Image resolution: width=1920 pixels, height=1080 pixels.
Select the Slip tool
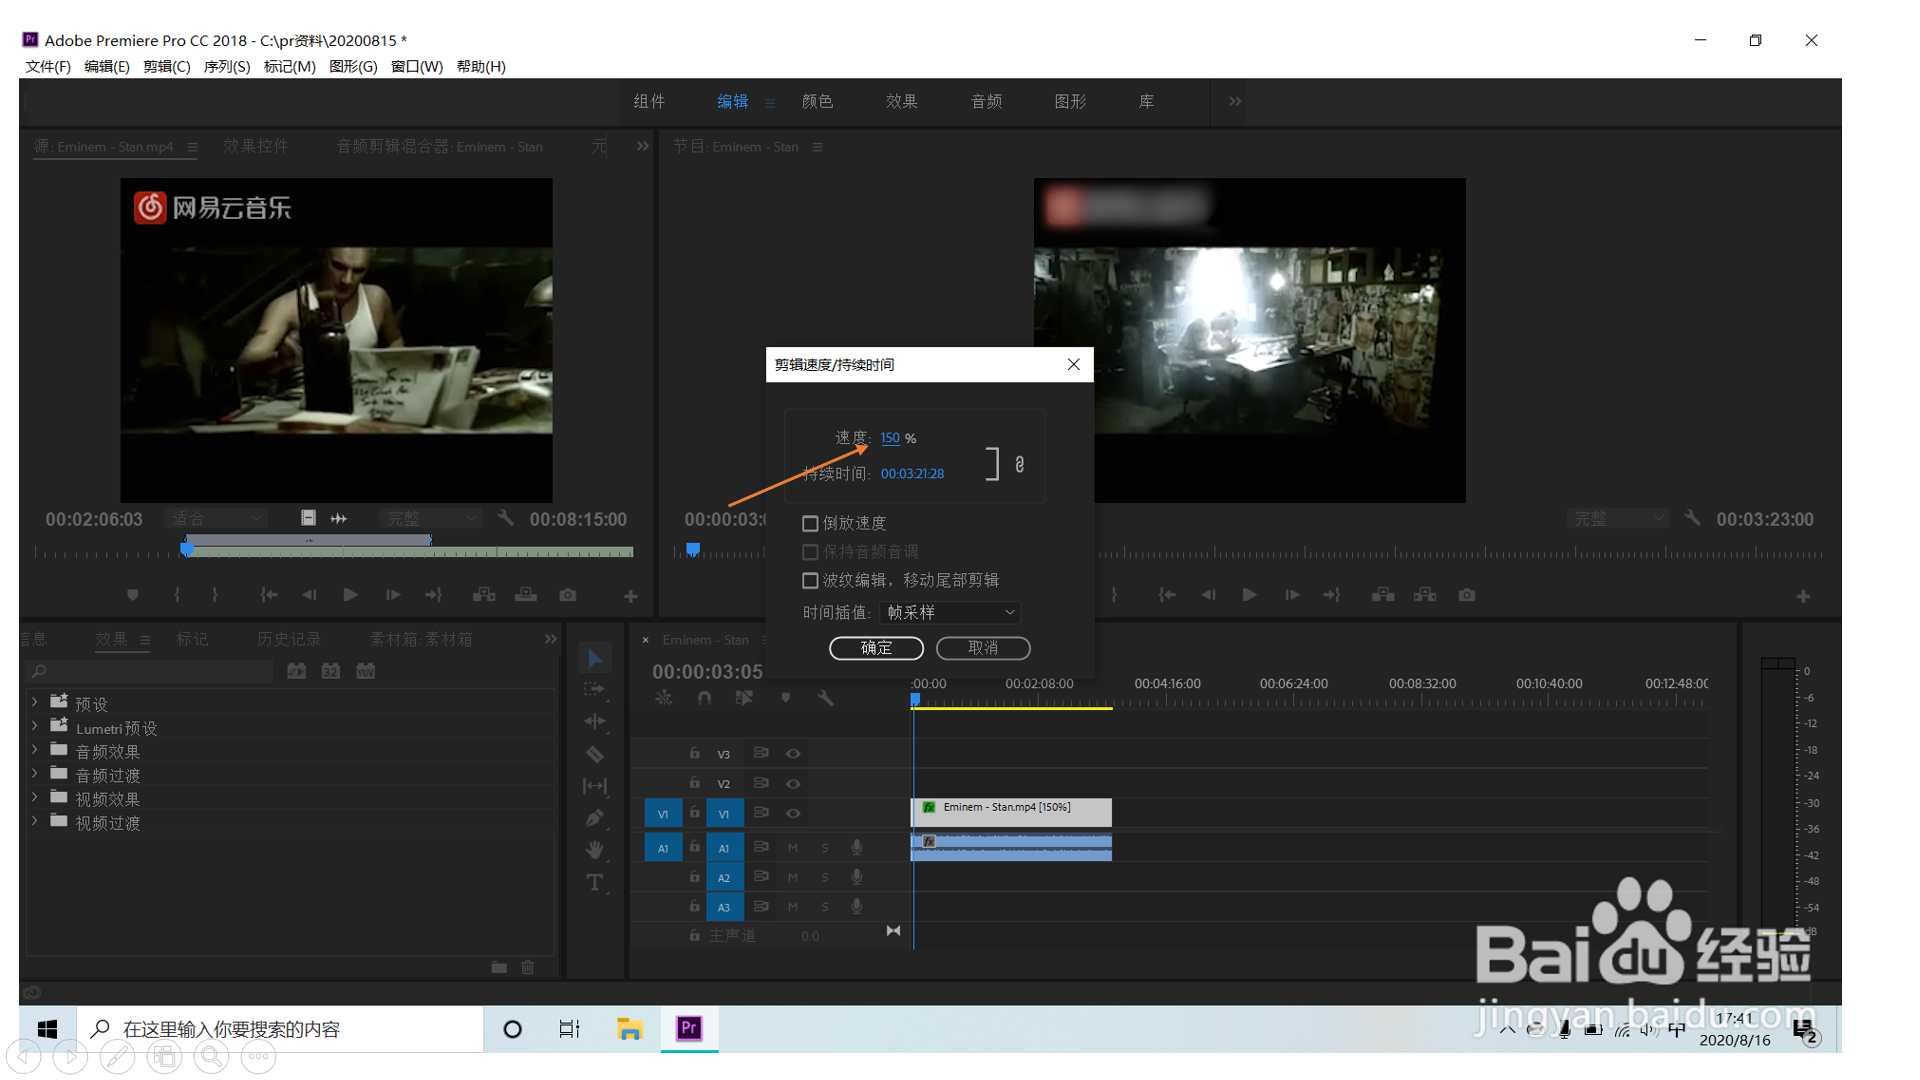(x=595, y=786)
